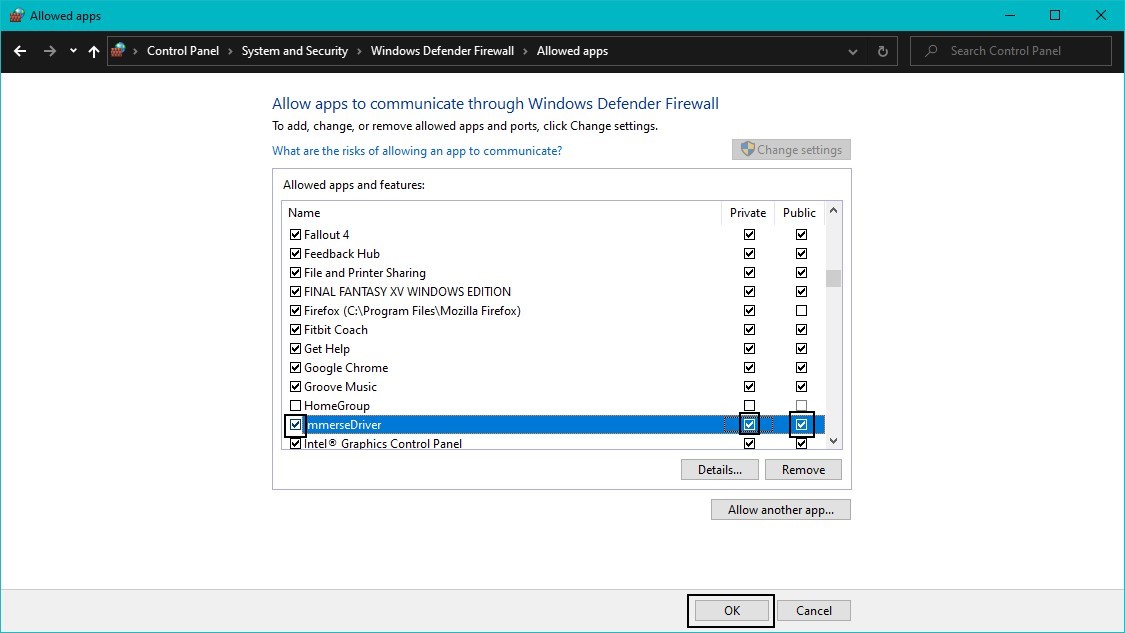1125x633 pixels.
Task: Click the list scrollbar thumb
Action: coord(833,278)
